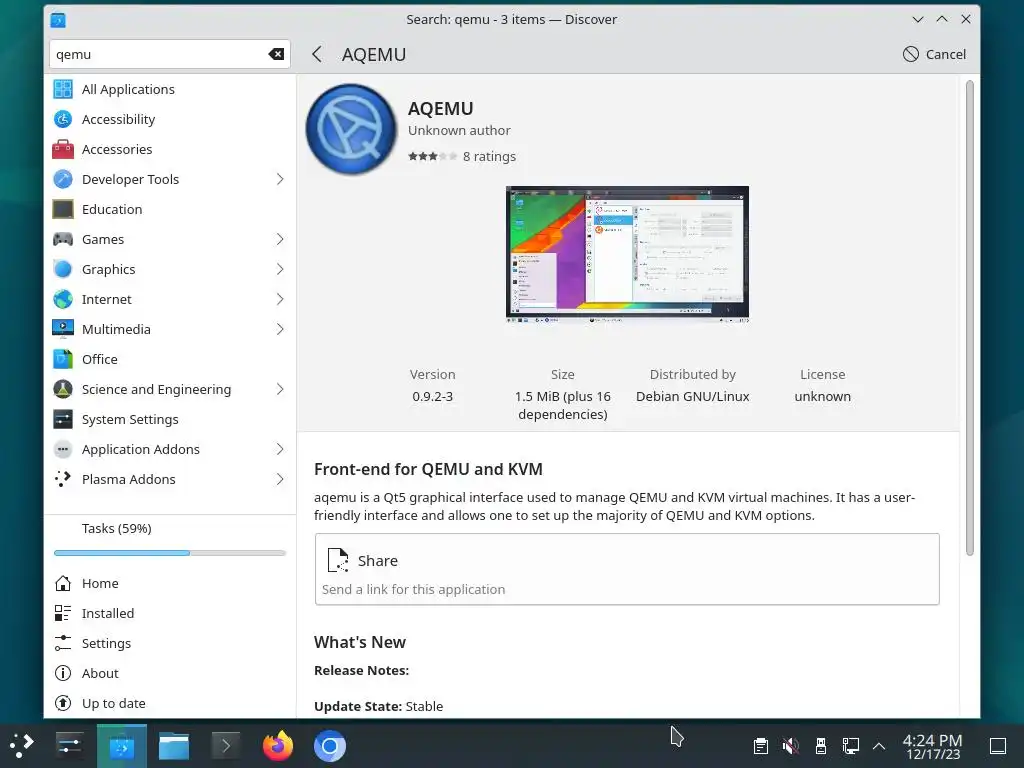This screenshot has height=768, width=1024.
Task: Click the muted volume tray icon
Action: coord(790,746)
